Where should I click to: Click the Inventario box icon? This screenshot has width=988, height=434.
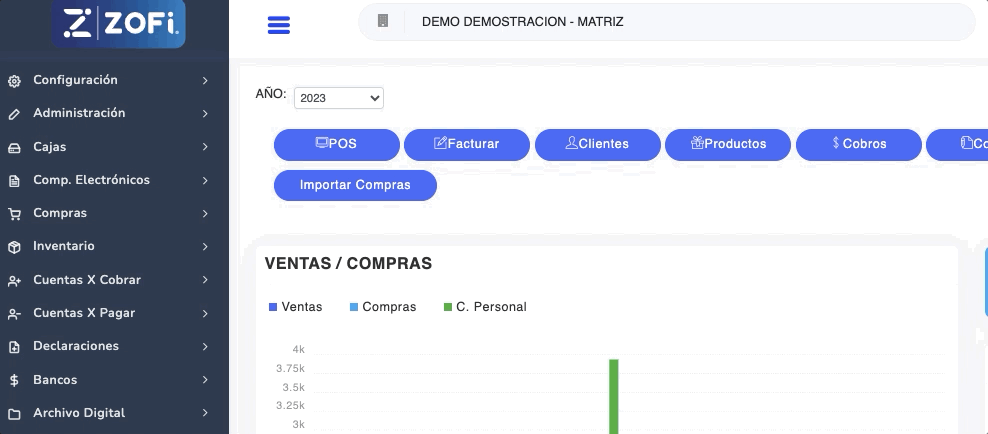[x=14, y=247]
